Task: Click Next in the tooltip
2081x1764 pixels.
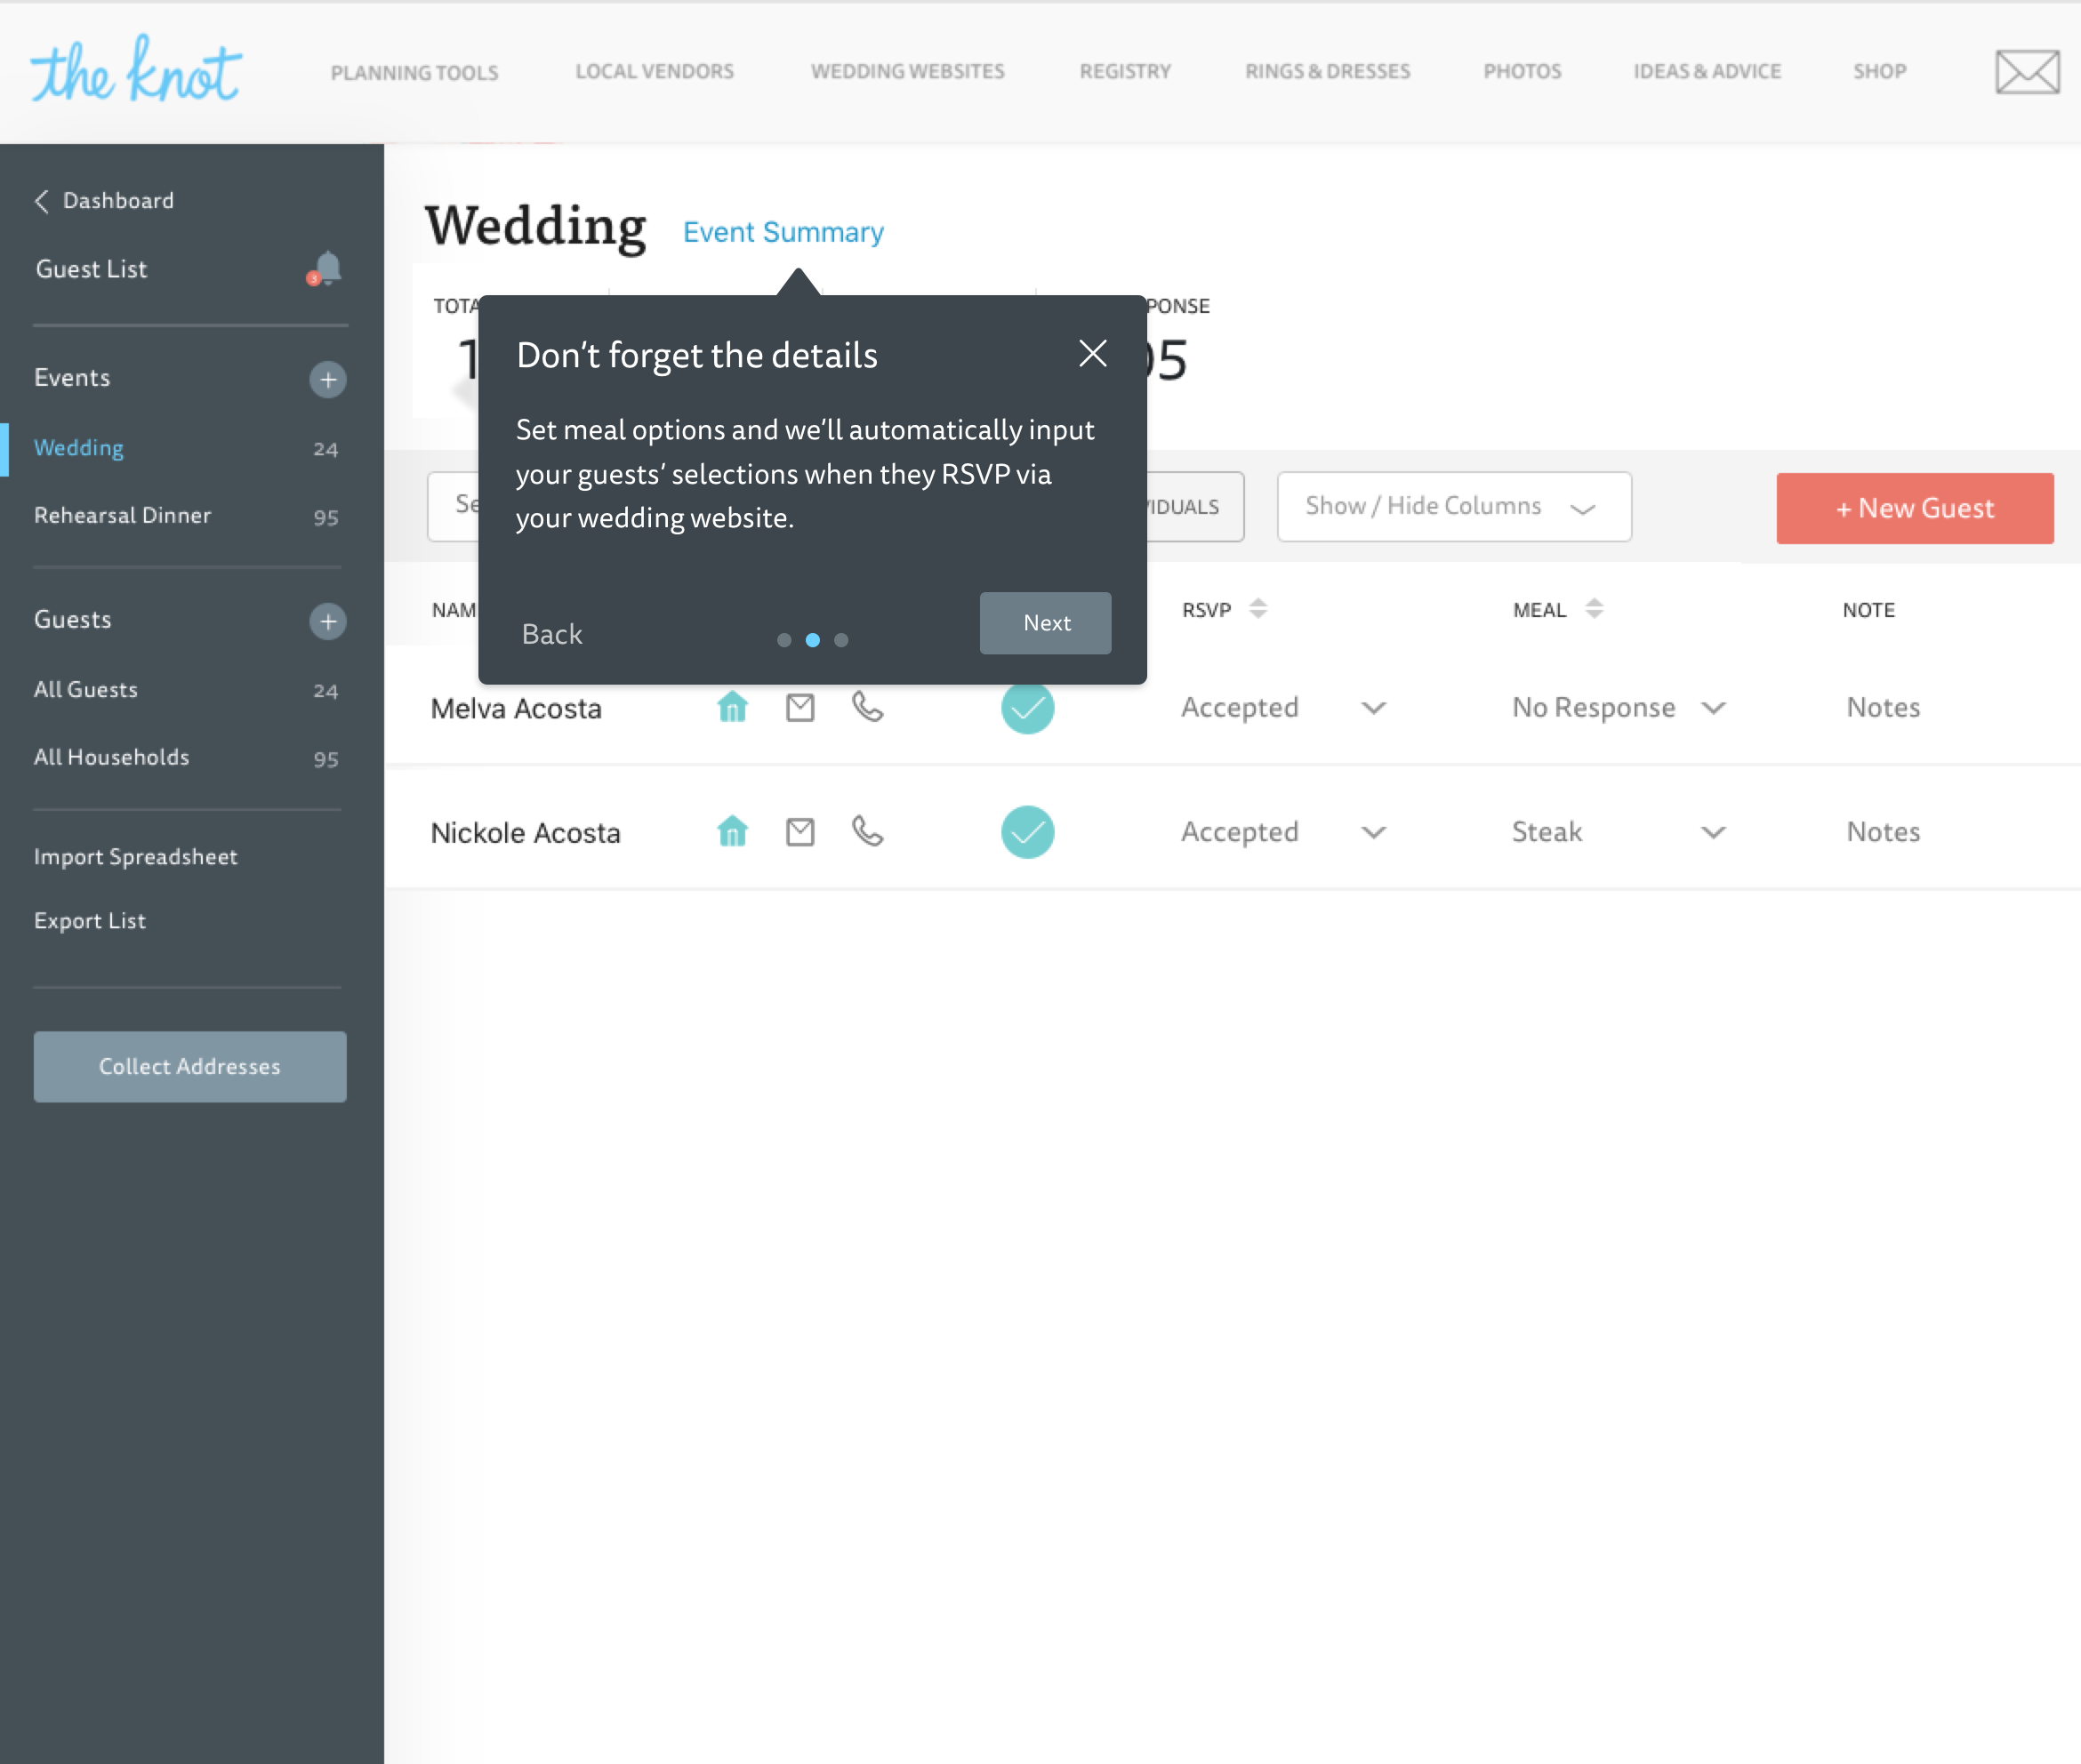Action: [x=1045, y=623]
